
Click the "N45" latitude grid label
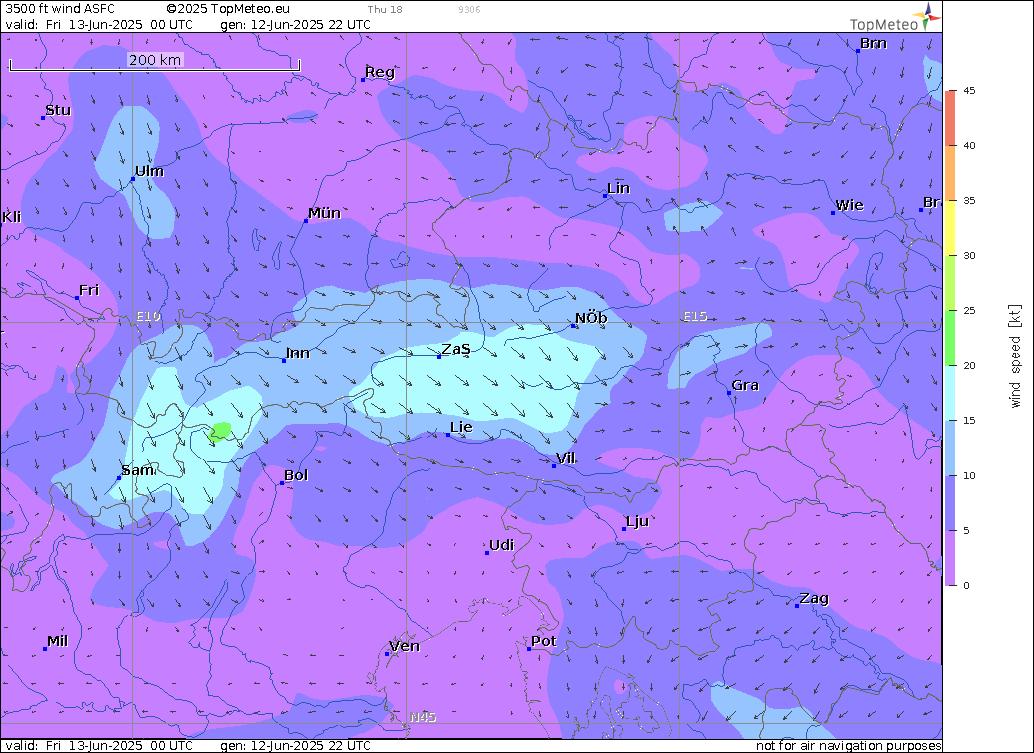423,717
